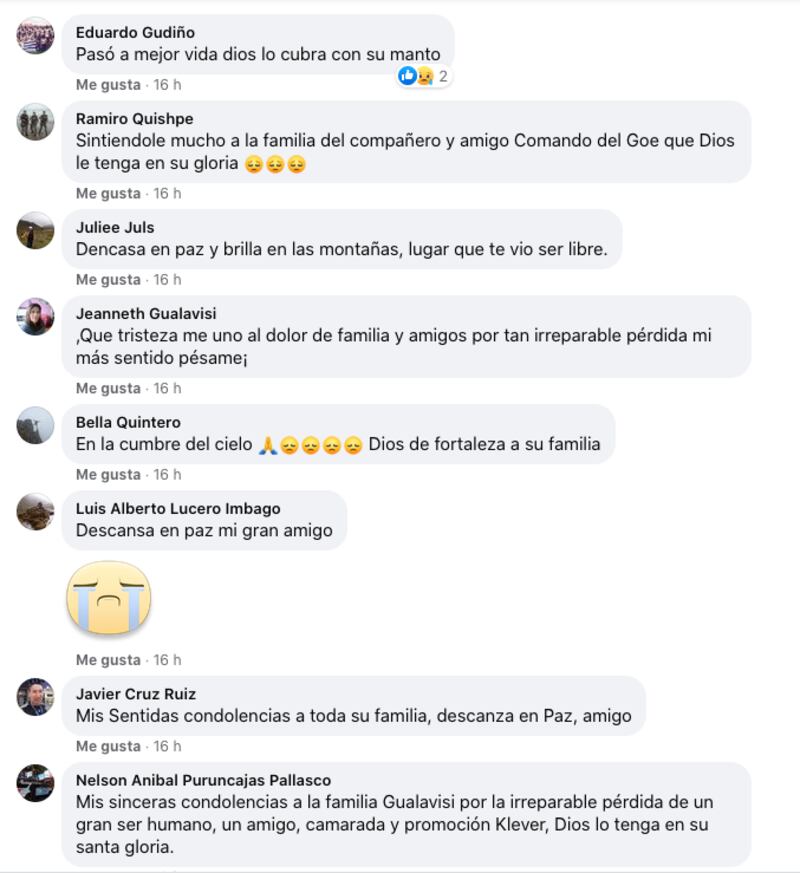
Task: Open the Bella Quintero name link
Action: point(128,422)
